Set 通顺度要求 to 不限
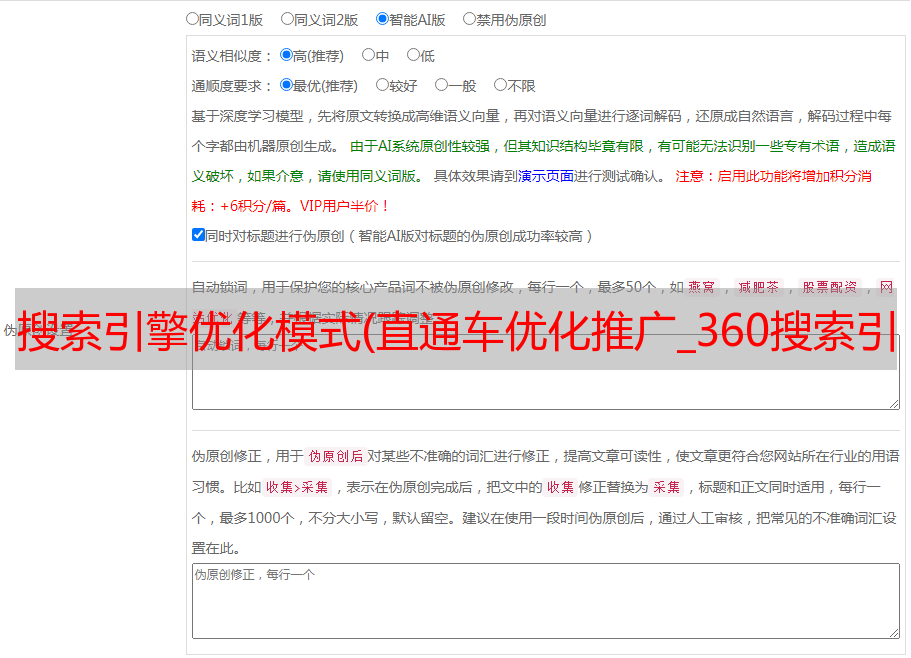 (x=500, y=85)
